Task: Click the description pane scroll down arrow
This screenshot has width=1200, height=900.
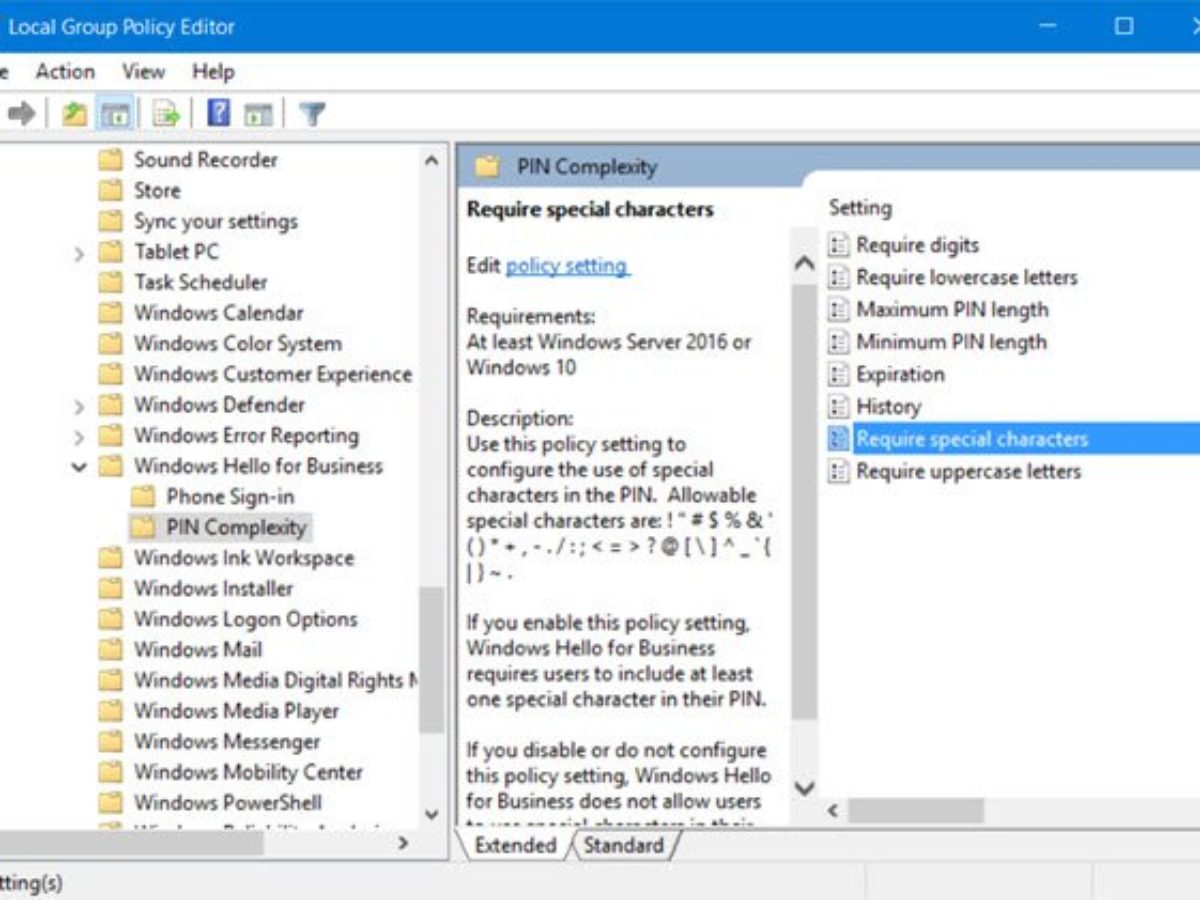Action: 804,788
